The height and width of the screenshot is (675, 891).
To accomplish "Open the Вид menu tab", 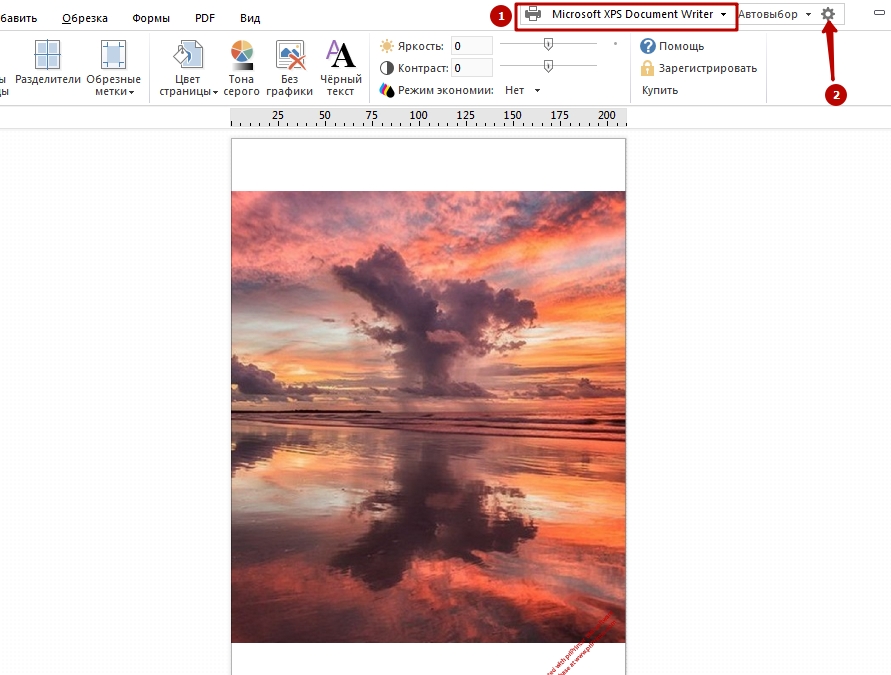I will (250, 18).
